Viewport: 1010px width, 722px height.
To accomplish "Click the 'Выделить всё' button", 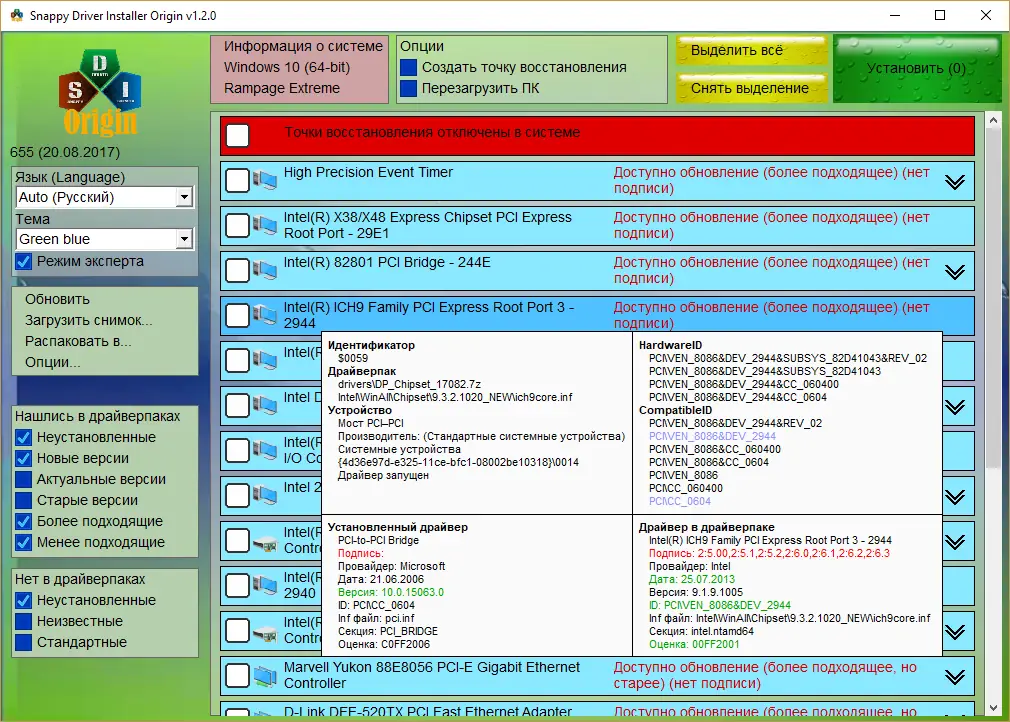I will tap(751, 50).
